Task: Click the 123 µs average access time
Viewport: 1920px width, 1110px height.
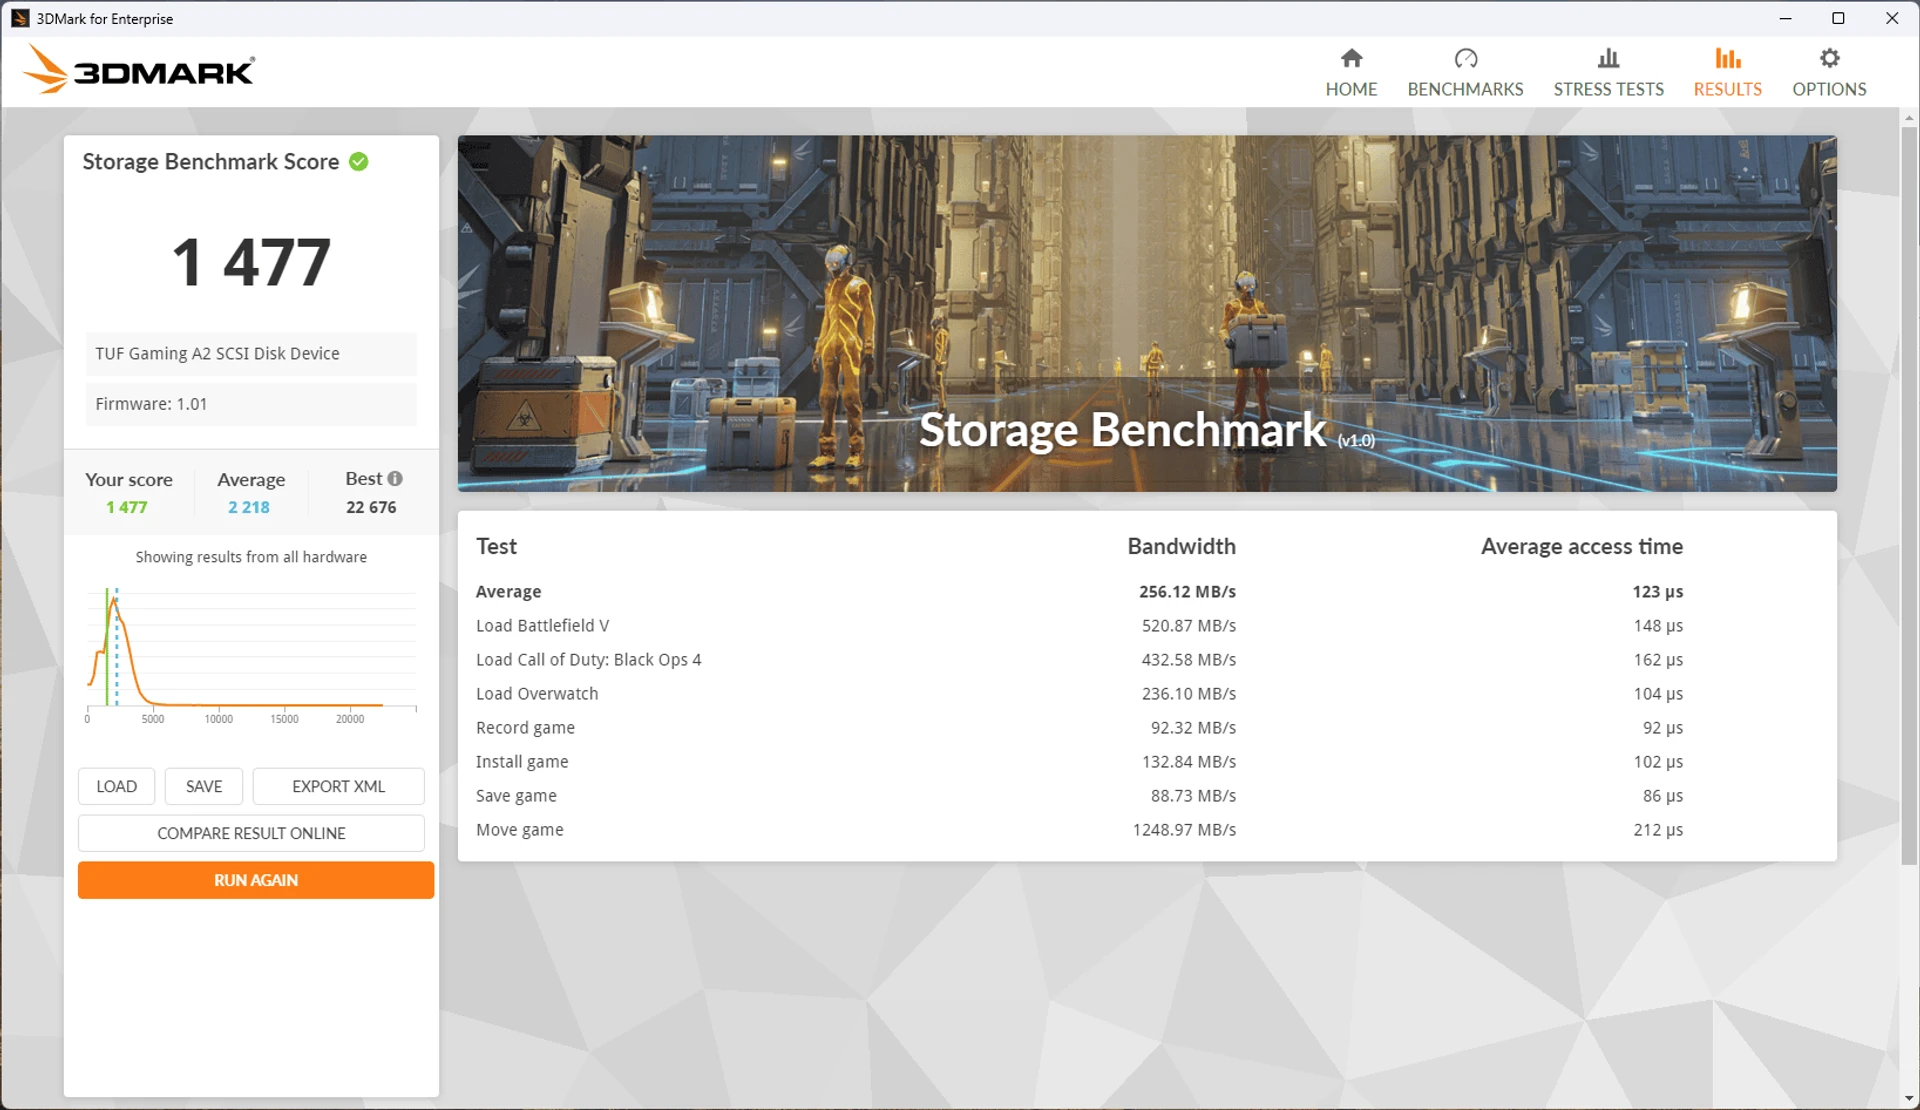Action: (1657, 592)
